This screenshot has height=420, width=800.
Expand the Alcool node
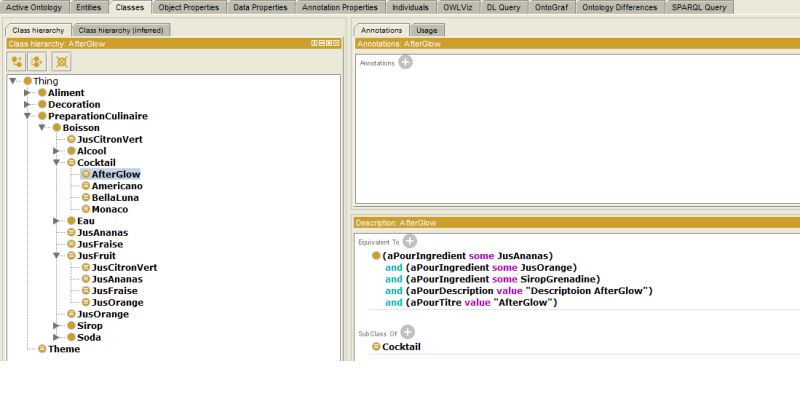(x=57, y=151)
